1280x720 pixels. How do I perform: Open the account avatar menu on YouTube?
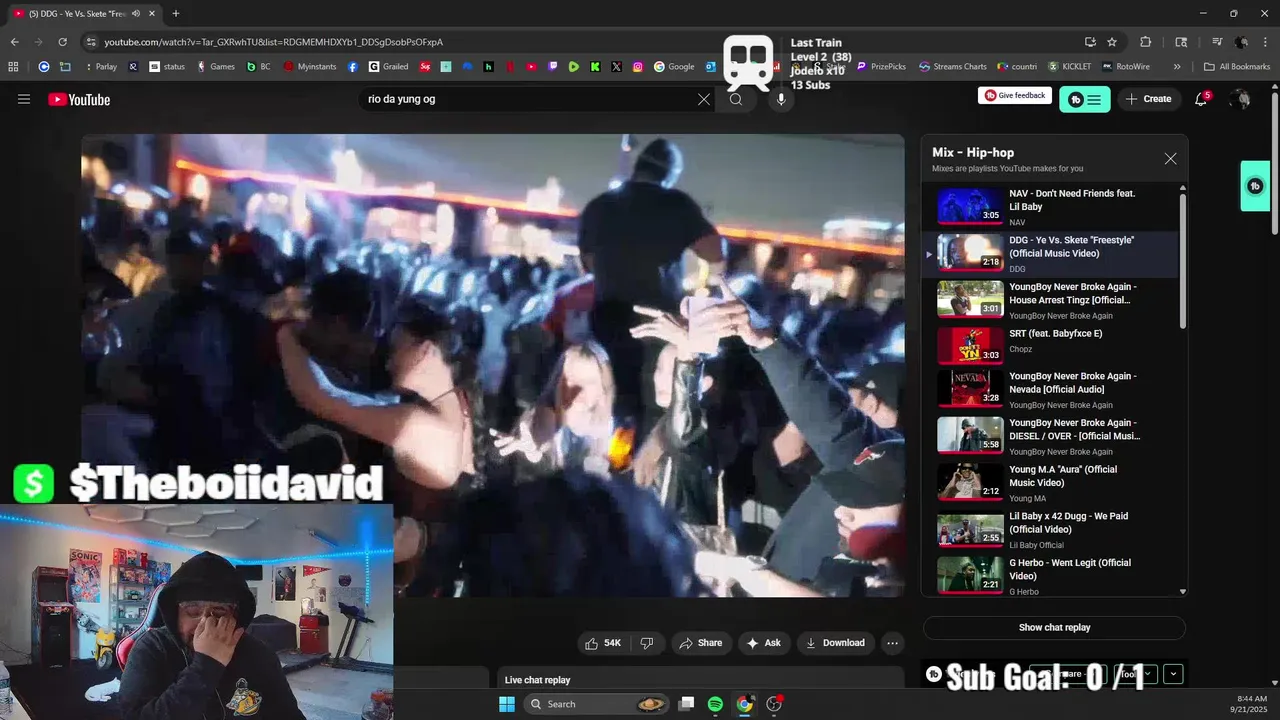coord(1240,99)
